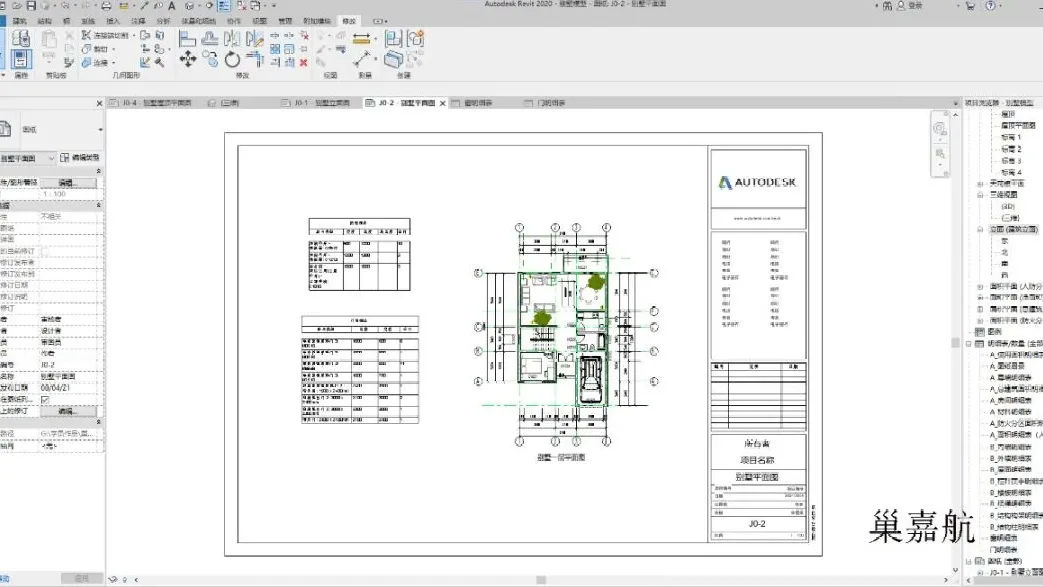Screen dimensions: 1043x587
Task: Click the red Delete icon in ribbon
Action: pos(304,62)
